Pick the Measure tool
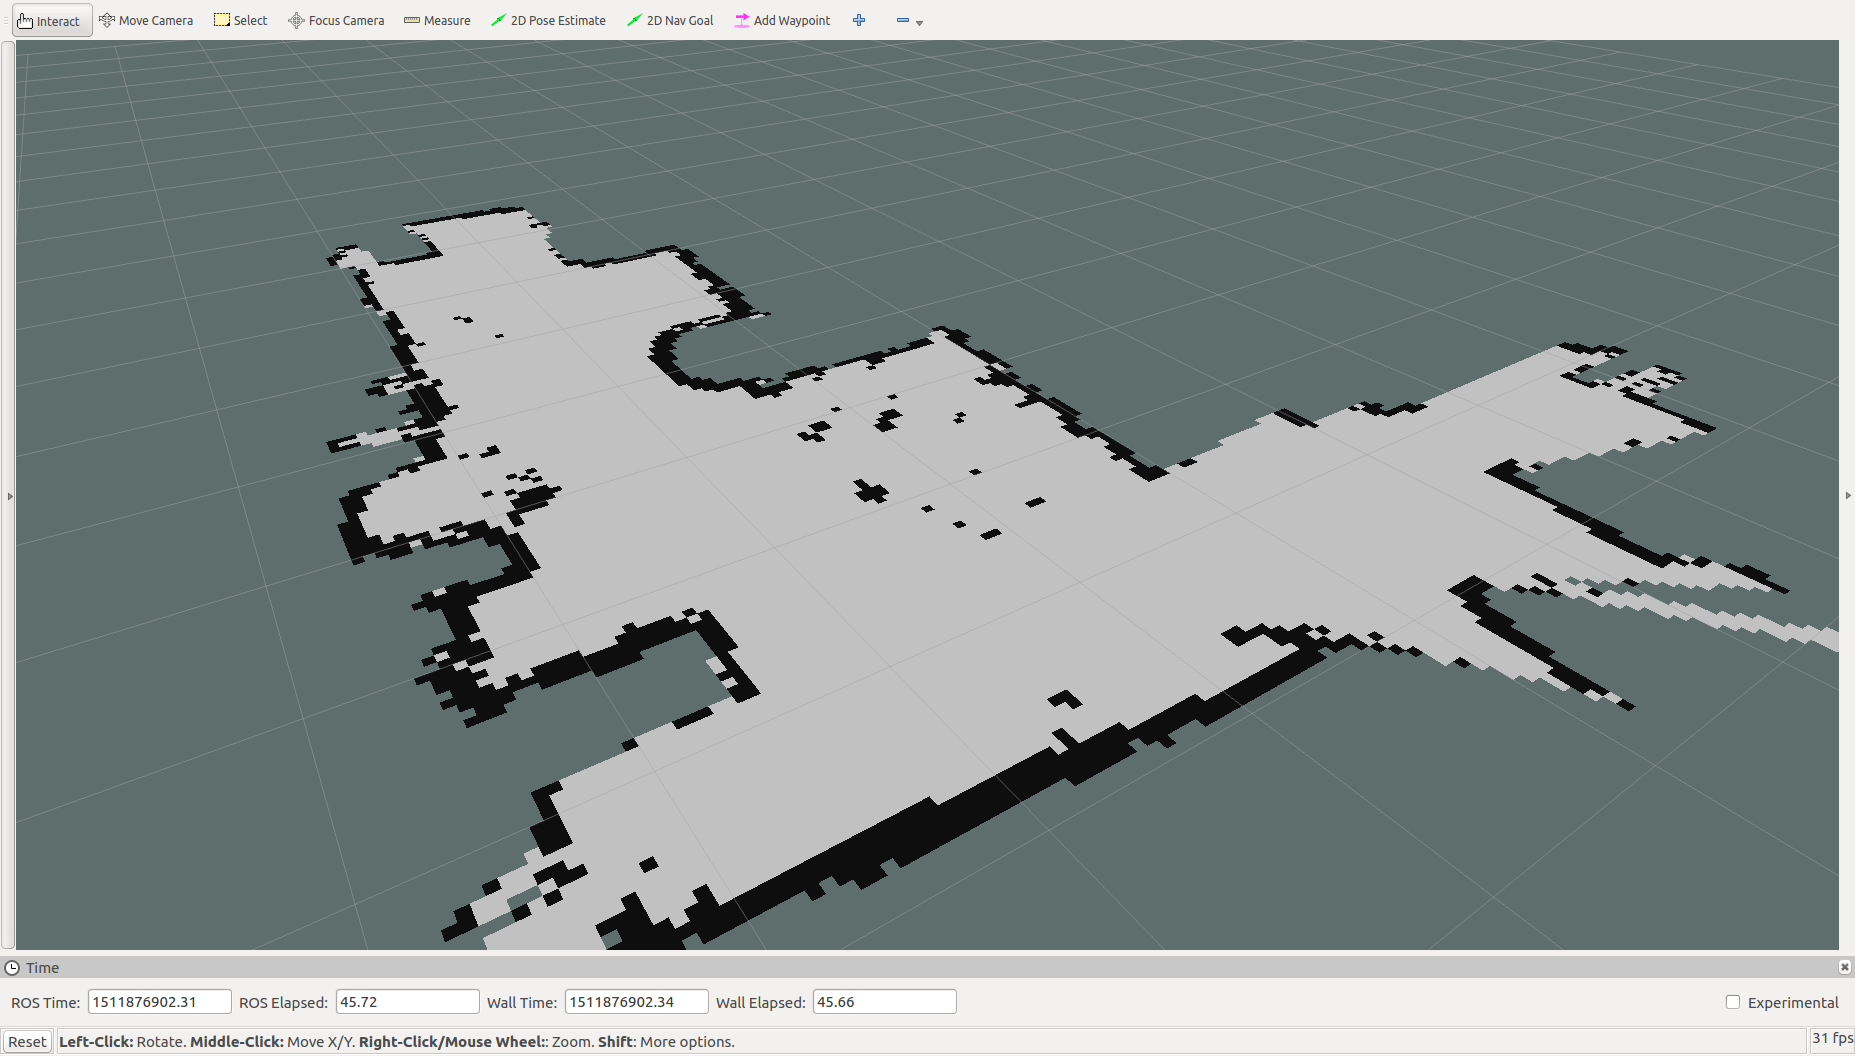 [437, 20]
